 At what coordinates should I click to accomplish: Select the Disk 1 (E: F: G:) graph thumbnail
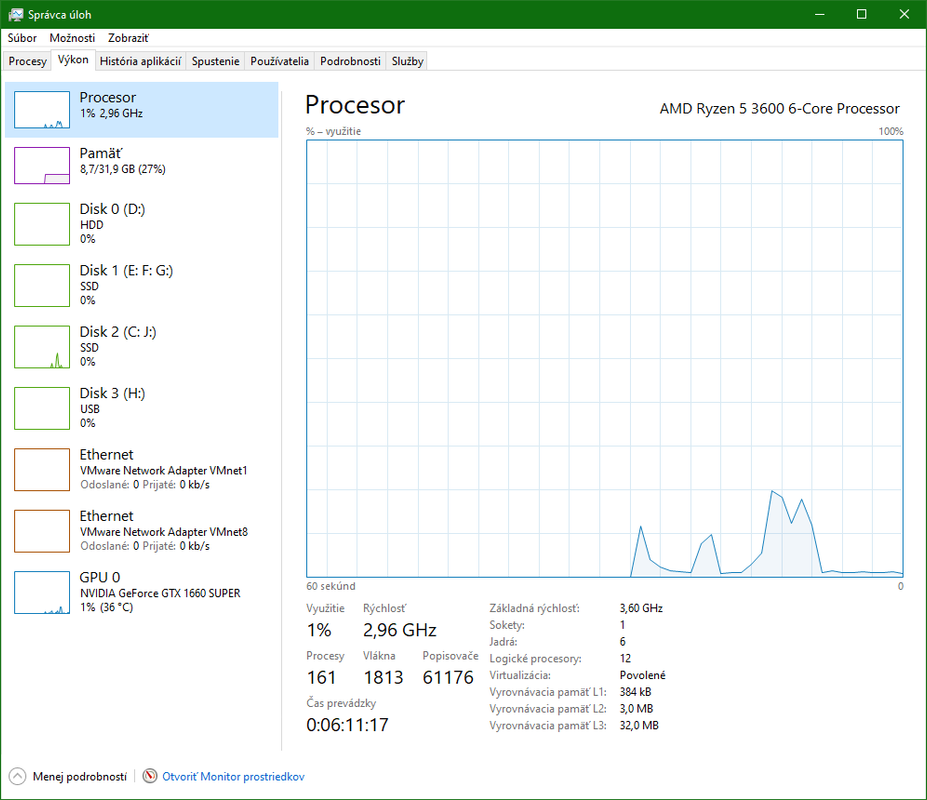42,286
